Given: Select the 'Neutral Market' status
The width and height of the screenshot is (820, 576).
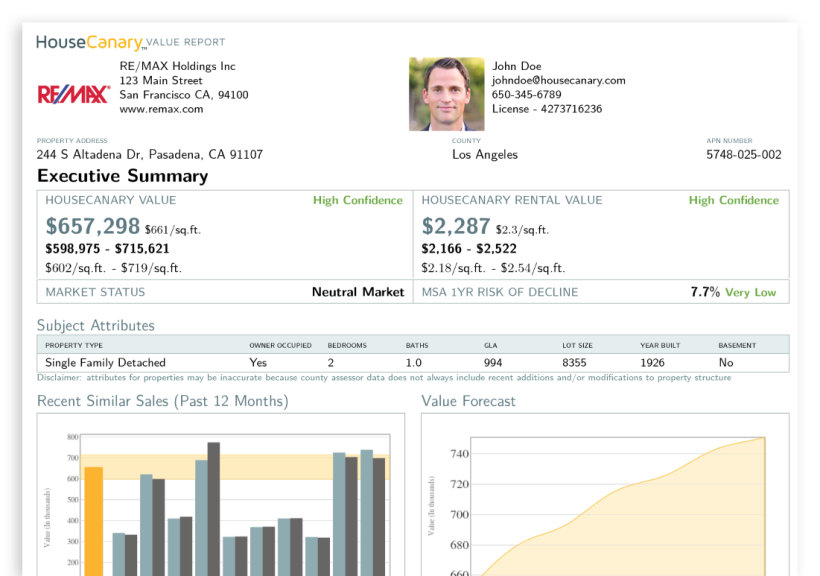Looking at the screenshot, I should tap(358, 292).
